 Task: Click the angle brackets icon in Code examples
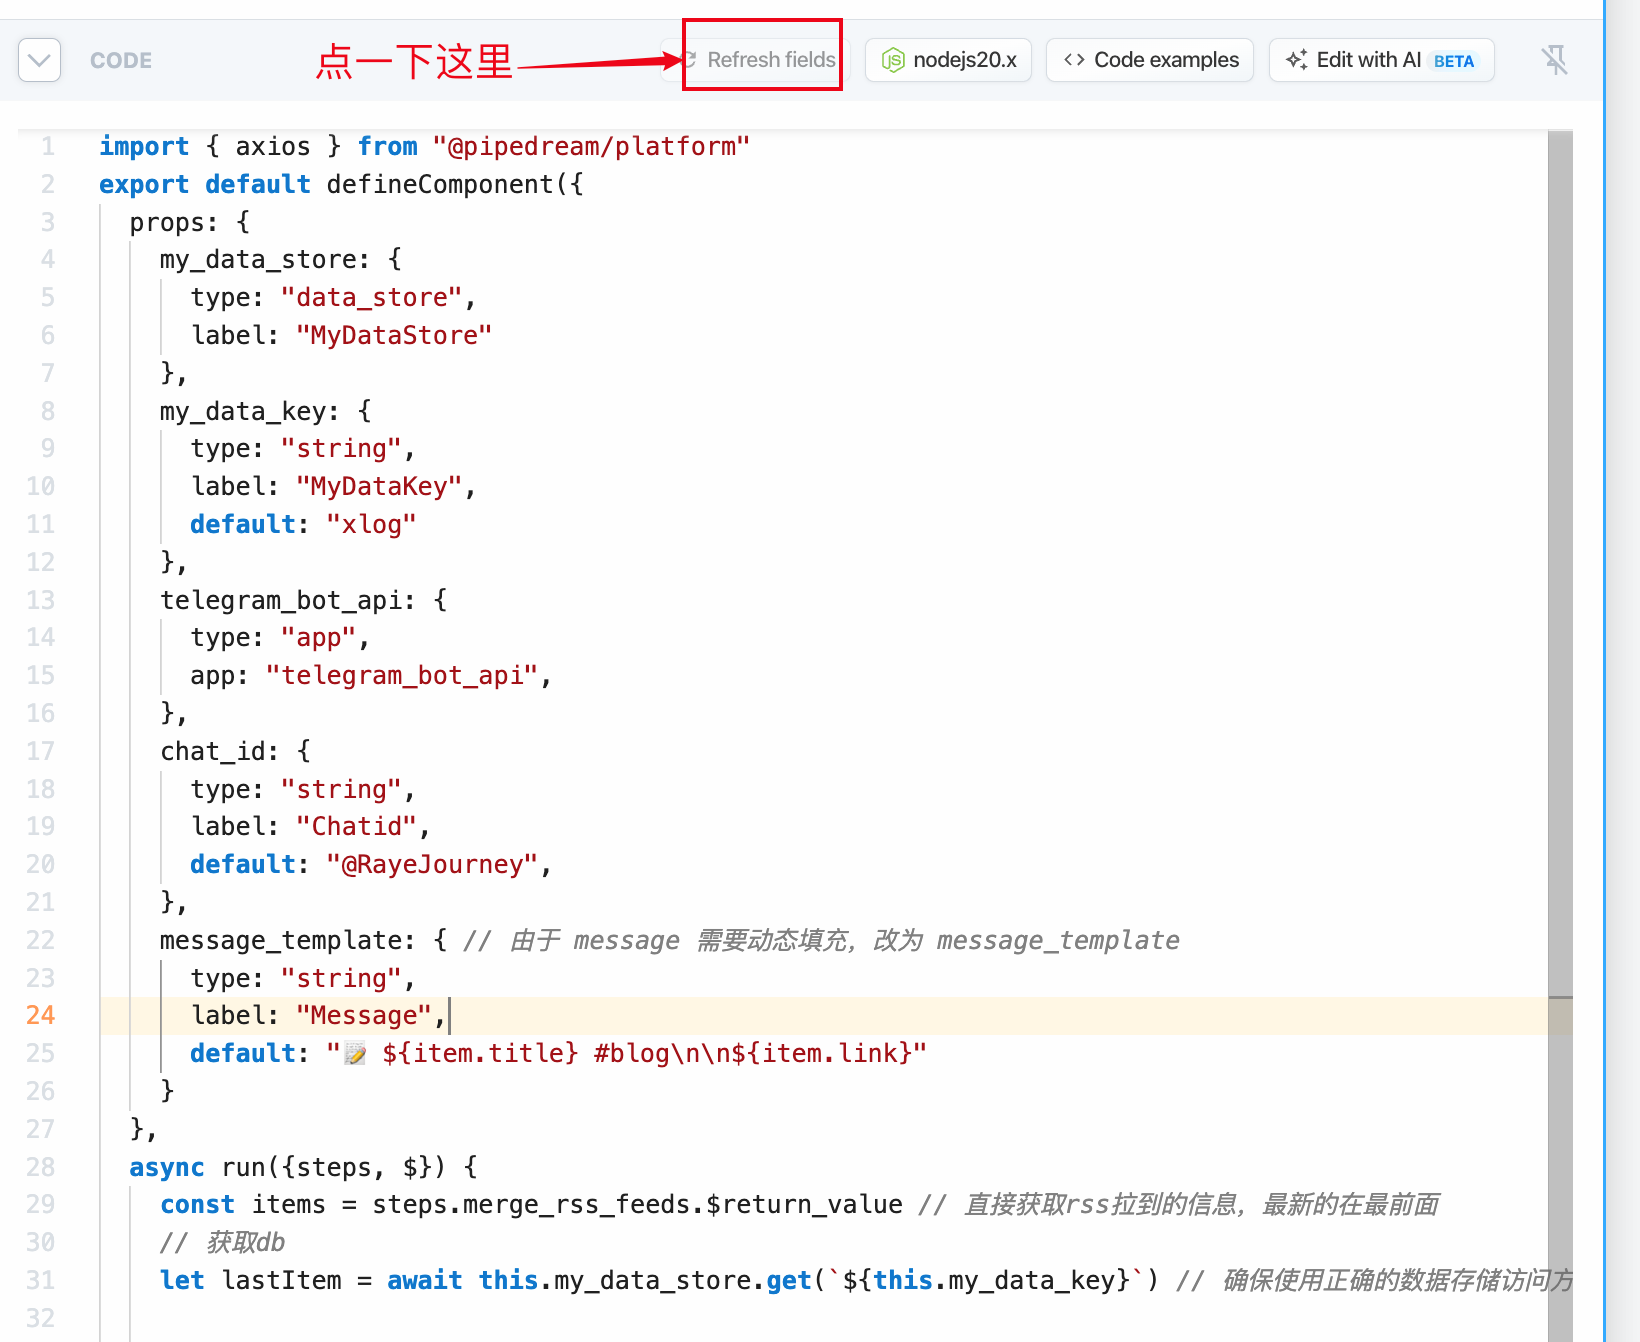(x=1074, y=60)
